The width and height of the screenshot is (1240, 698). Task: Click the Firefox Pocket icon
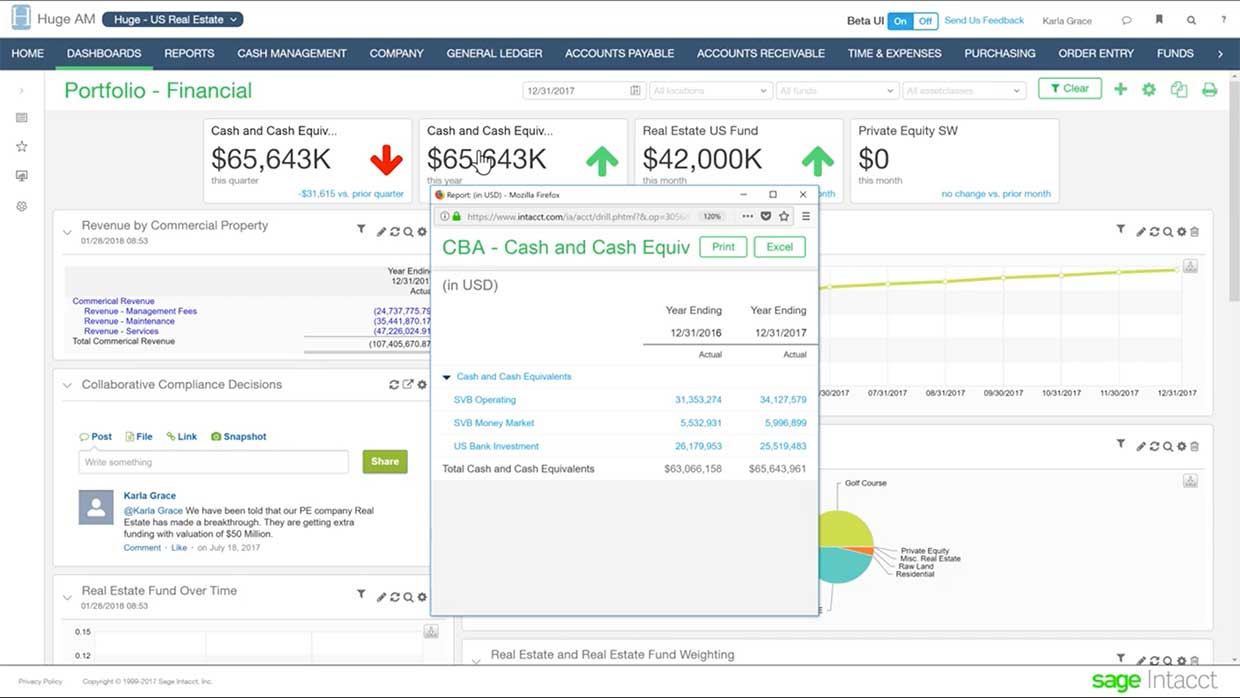point(766,216)
